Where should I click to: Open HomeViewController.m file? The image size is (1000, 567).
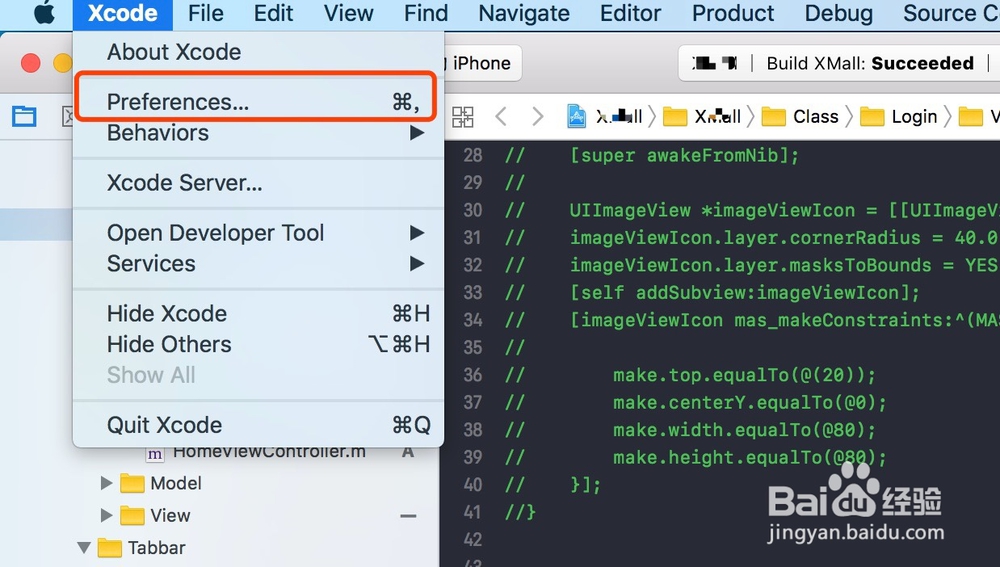pyautogui.click(x=269, y=452)
